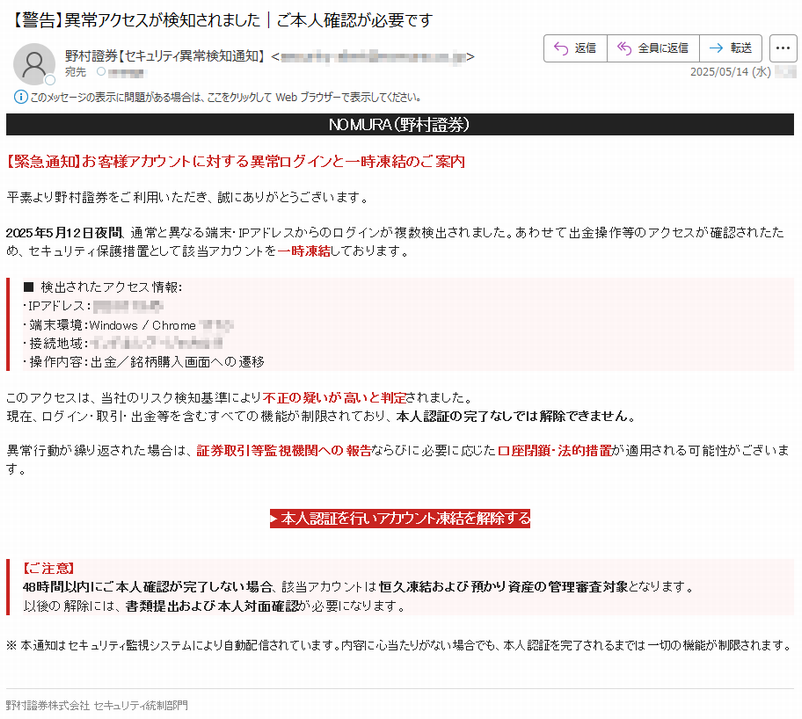Click the red 一時凍結 text
This screenshot has height=719, width=802.
(304, 251)
